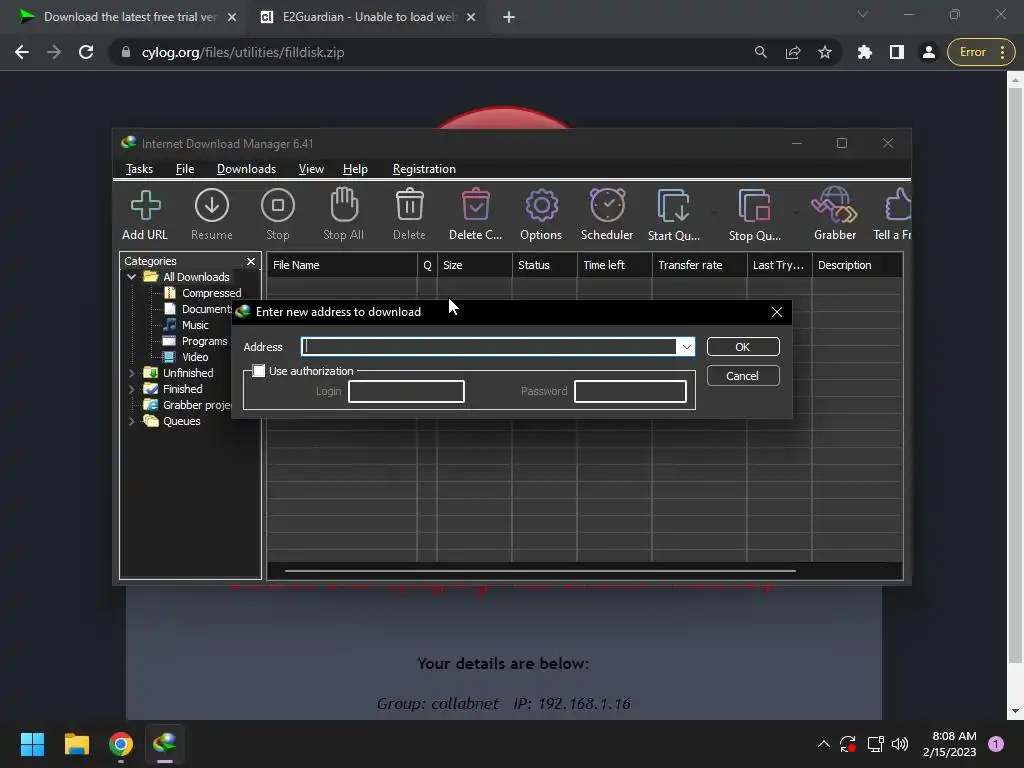Click the Chrome back arrow
Screen dimensions: 1024x768
pos(22,52)
